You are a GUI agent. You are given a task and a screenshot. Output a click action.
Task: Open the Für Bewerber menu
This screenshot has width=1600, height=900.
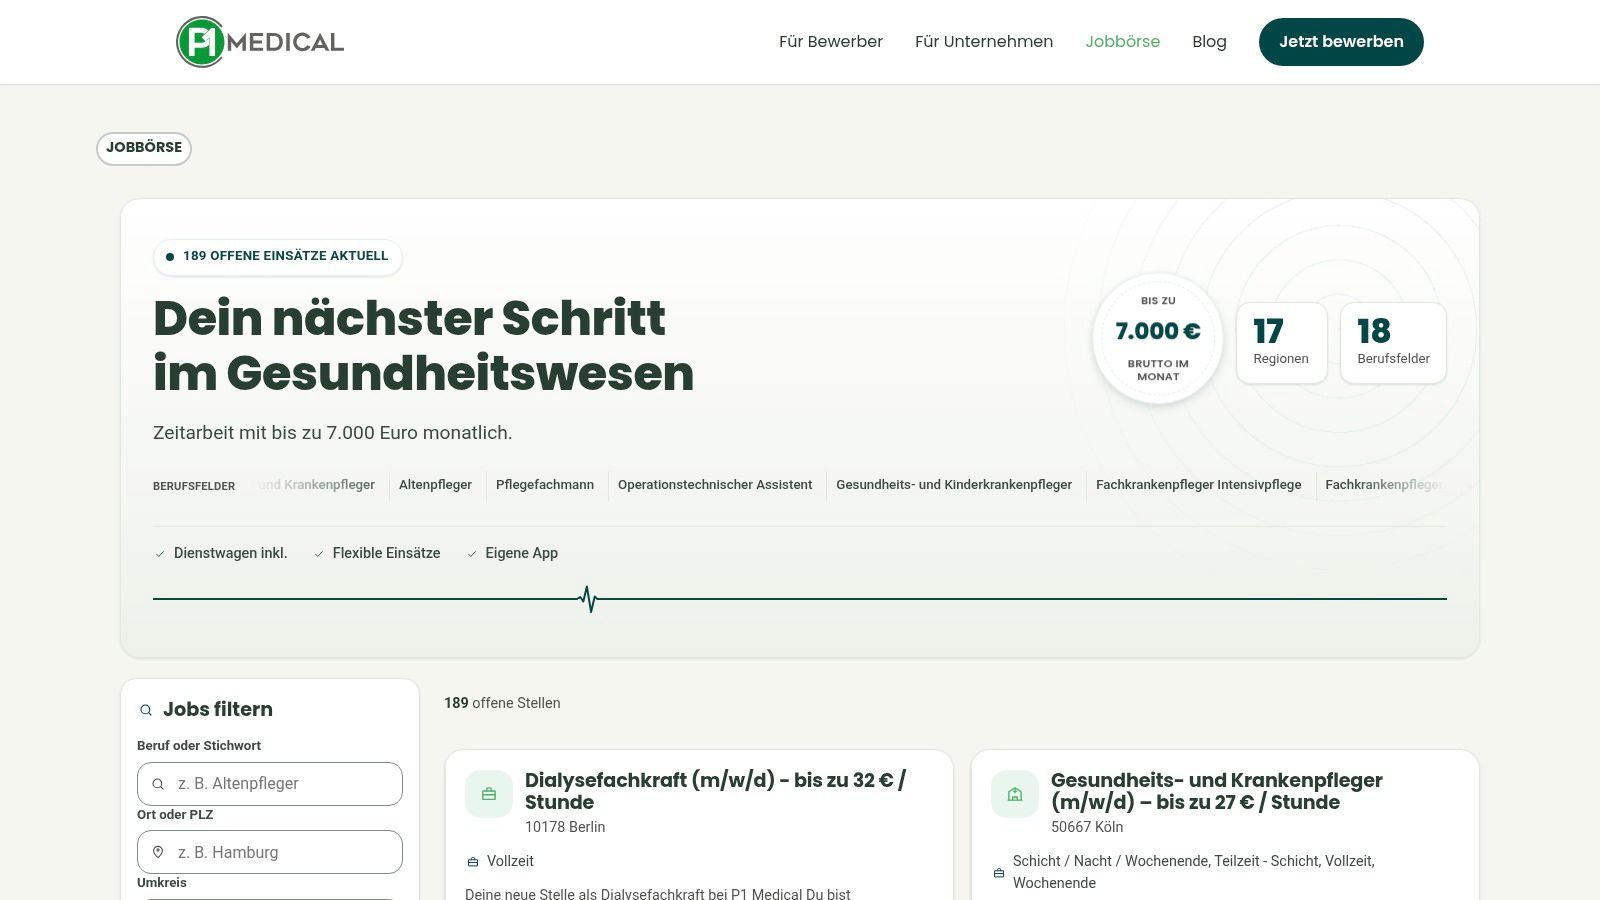831,42
